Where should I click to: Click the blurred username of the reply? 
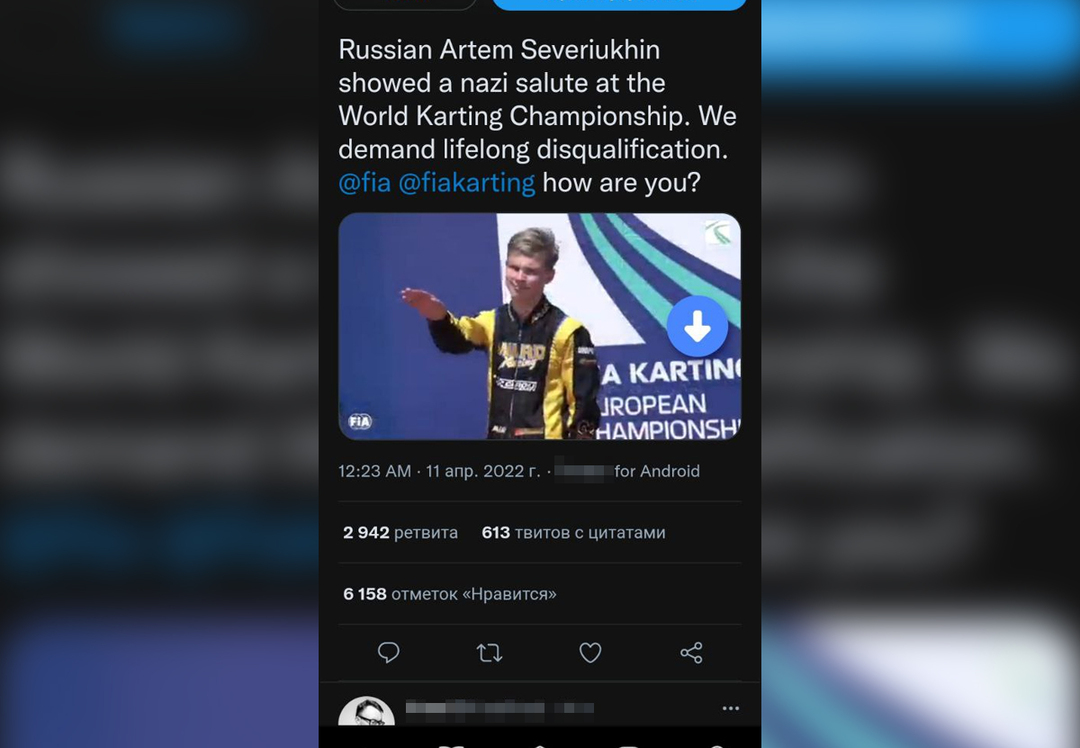499,707
